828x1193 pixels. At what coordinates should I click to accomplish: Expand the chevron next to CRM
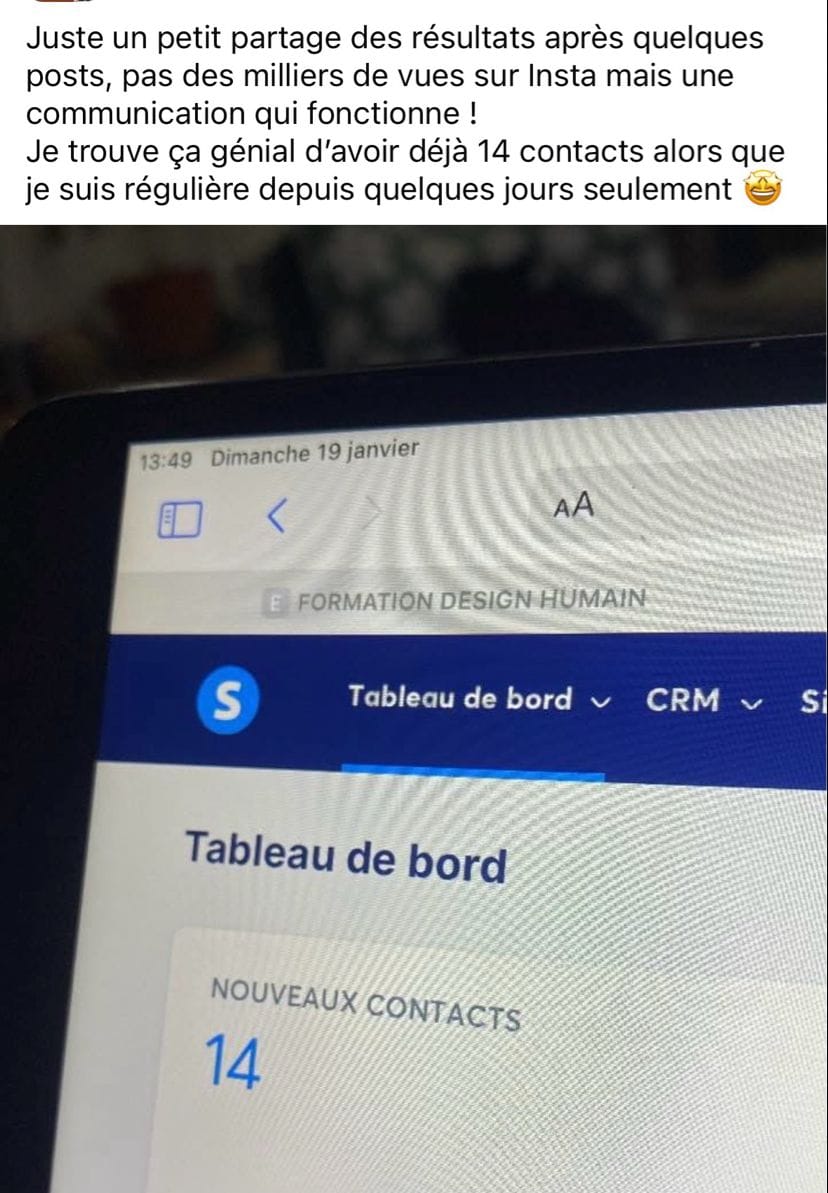751,705
